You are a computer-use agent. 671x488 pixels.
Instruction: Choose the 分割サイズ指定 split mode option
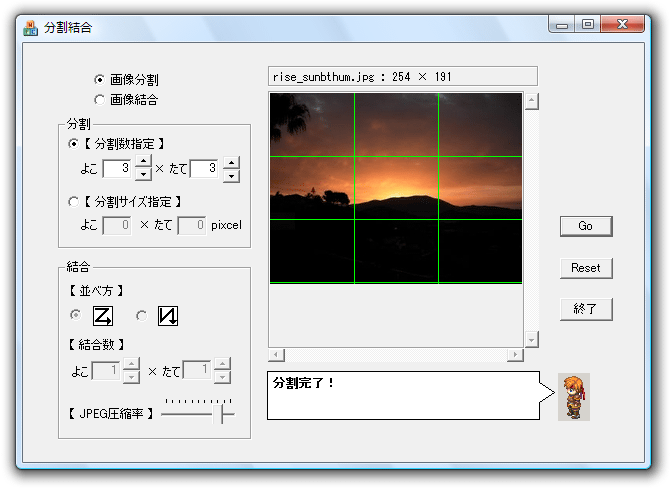(74, 202)
